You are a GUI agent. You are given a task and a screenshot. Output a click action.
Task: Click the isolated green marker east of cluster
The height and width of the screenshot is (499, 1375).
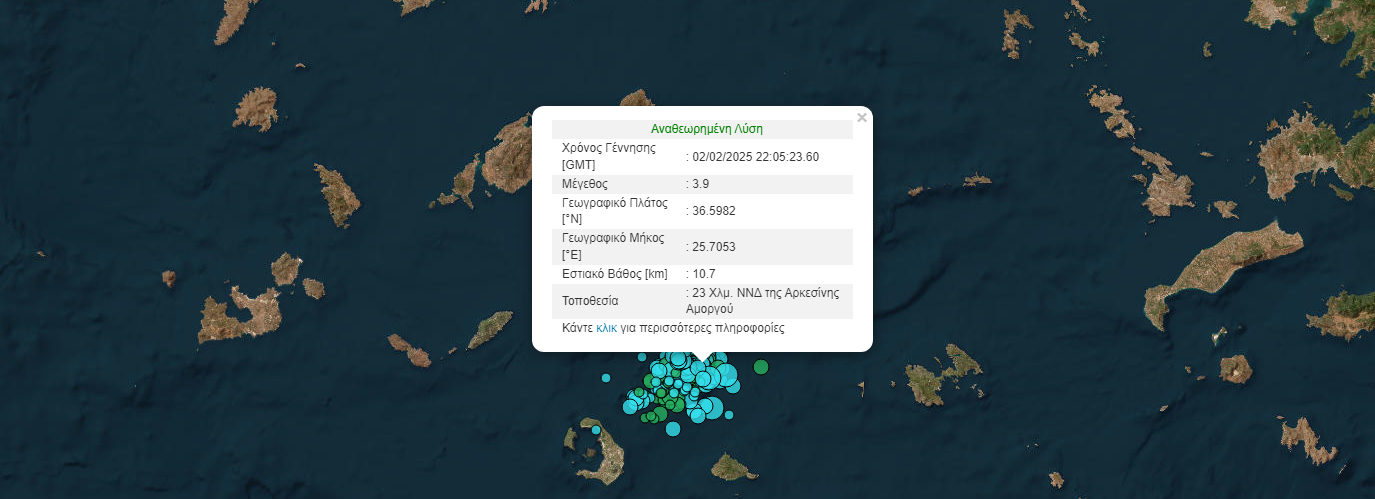(761, 367)
